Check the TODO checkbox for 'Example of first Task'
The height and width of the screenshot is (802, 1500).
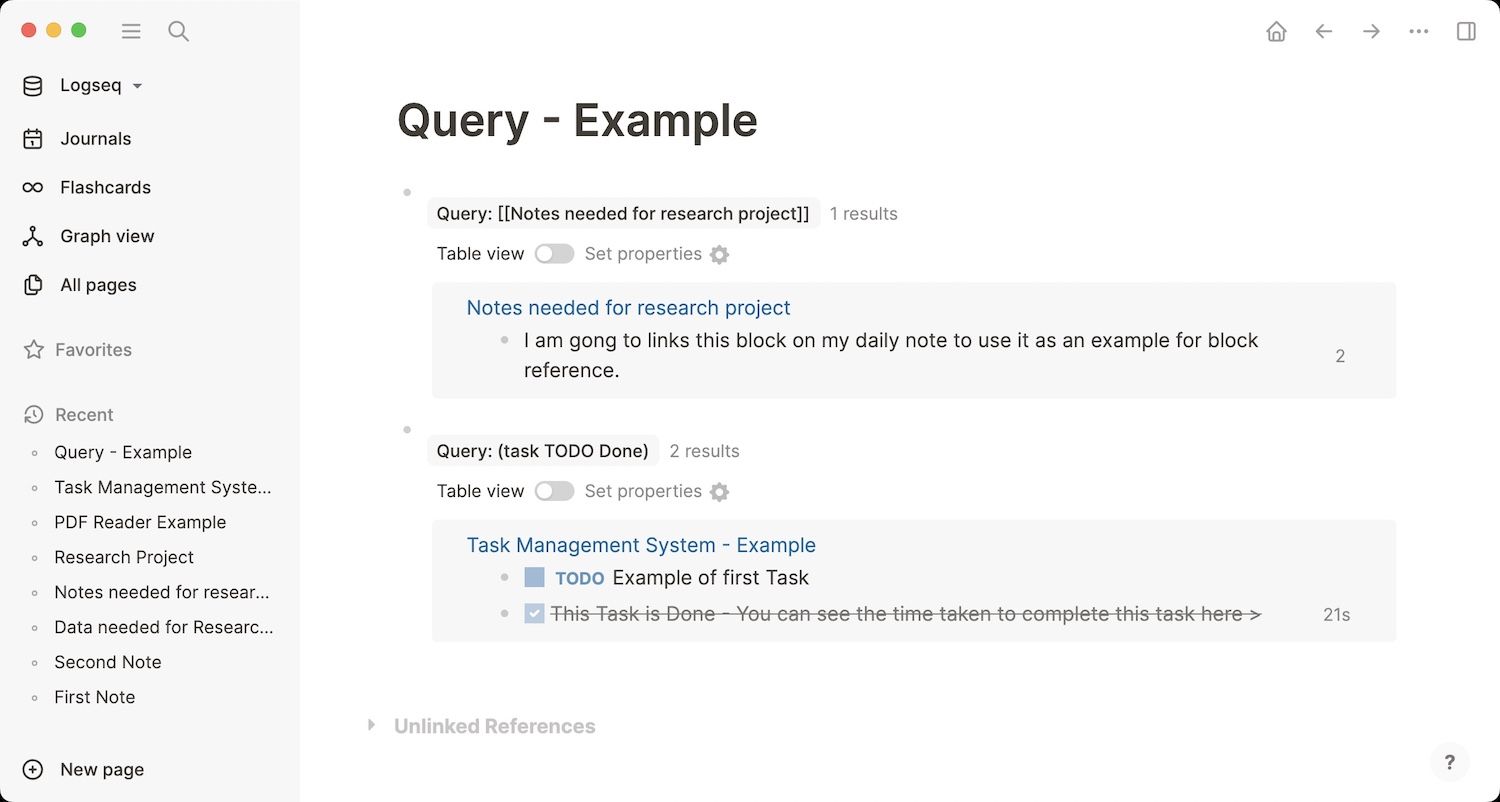(x=535, y=577)
